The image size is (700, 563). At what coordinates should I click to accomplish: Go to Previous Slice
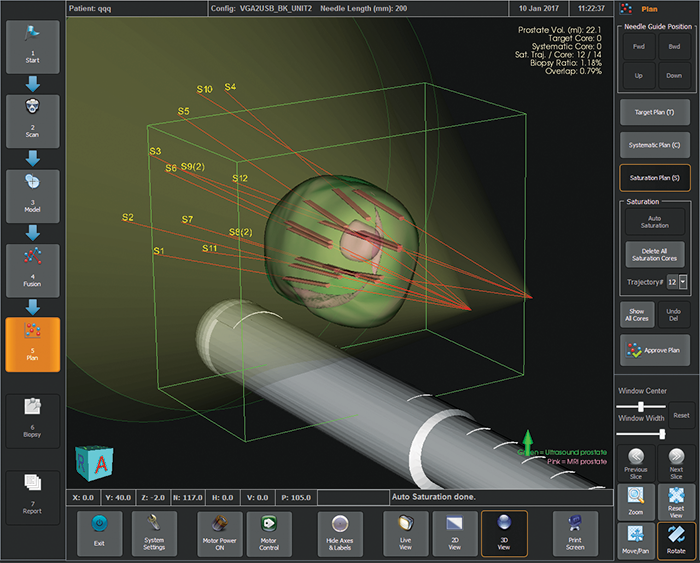click(636, 461)
